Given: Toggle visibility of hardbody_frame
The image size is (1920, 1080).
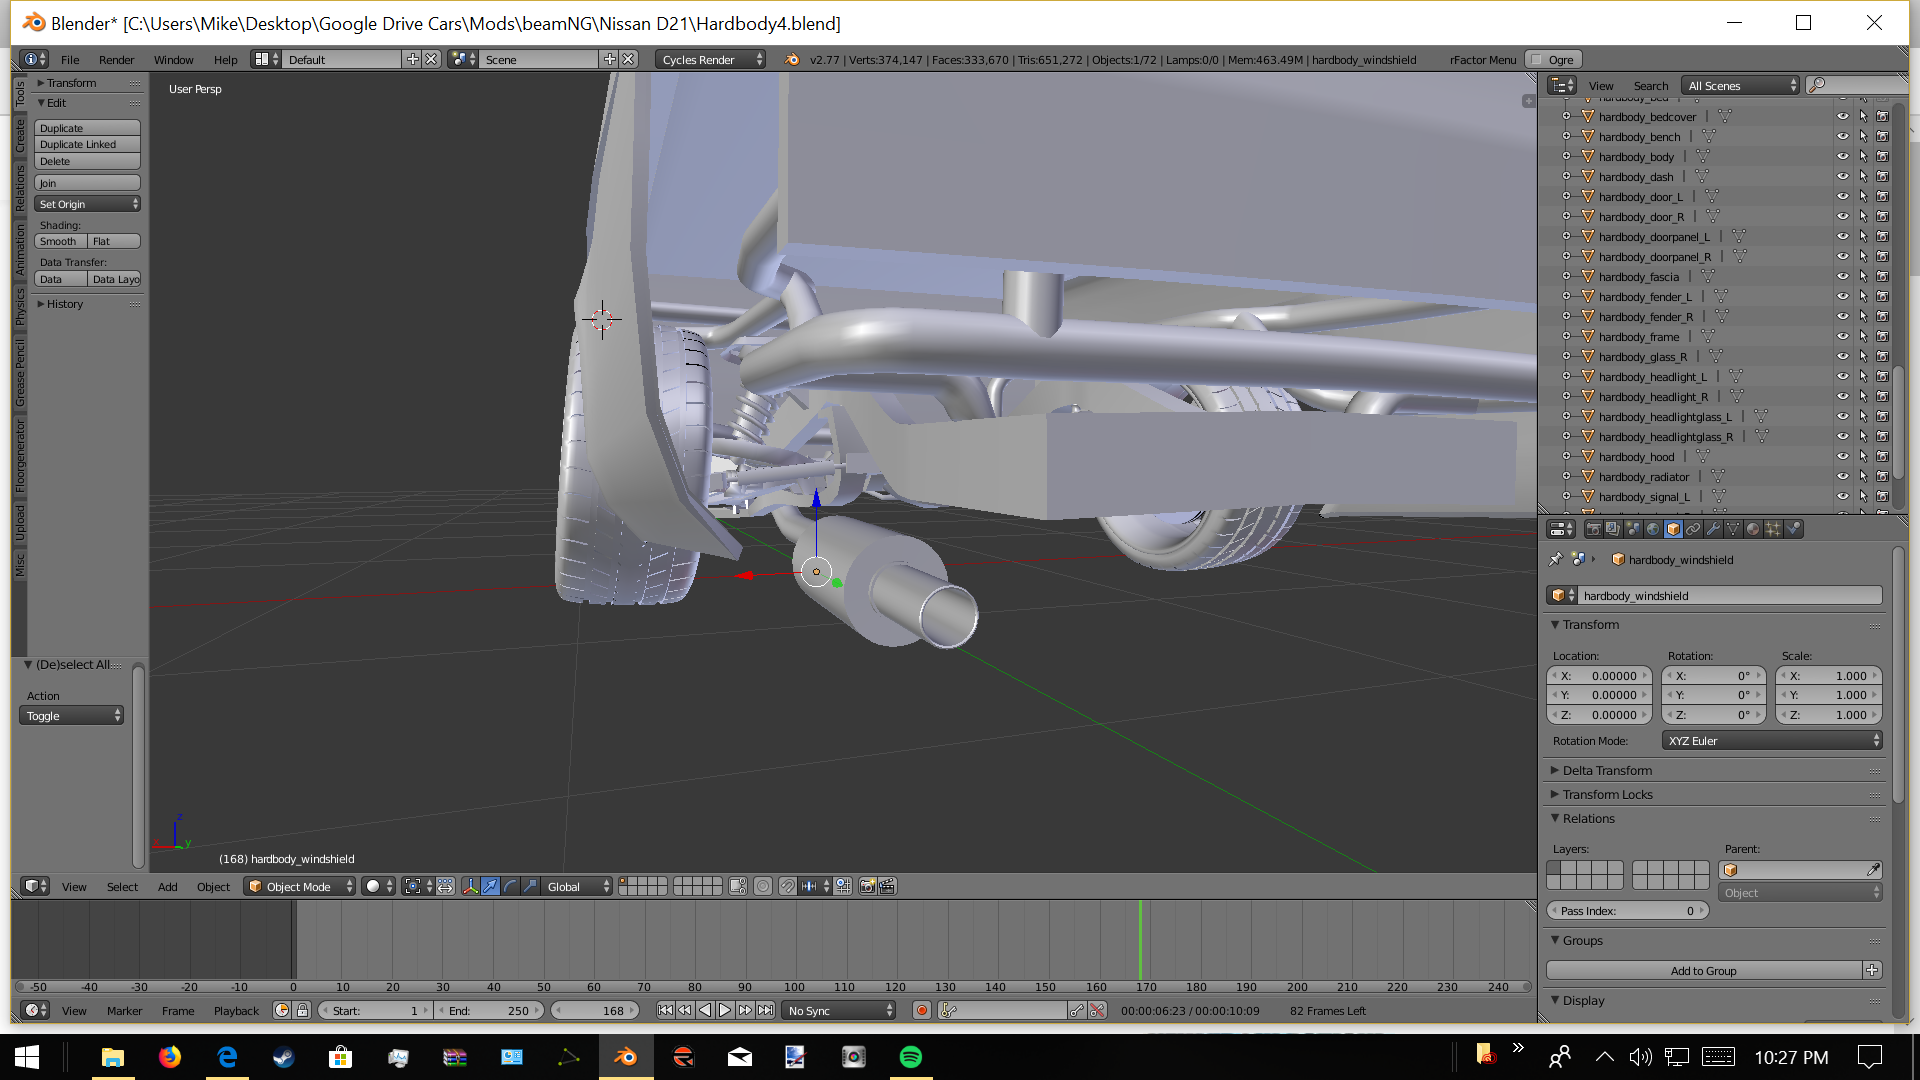Looking at the screenshot, I should click(1842, 337).
